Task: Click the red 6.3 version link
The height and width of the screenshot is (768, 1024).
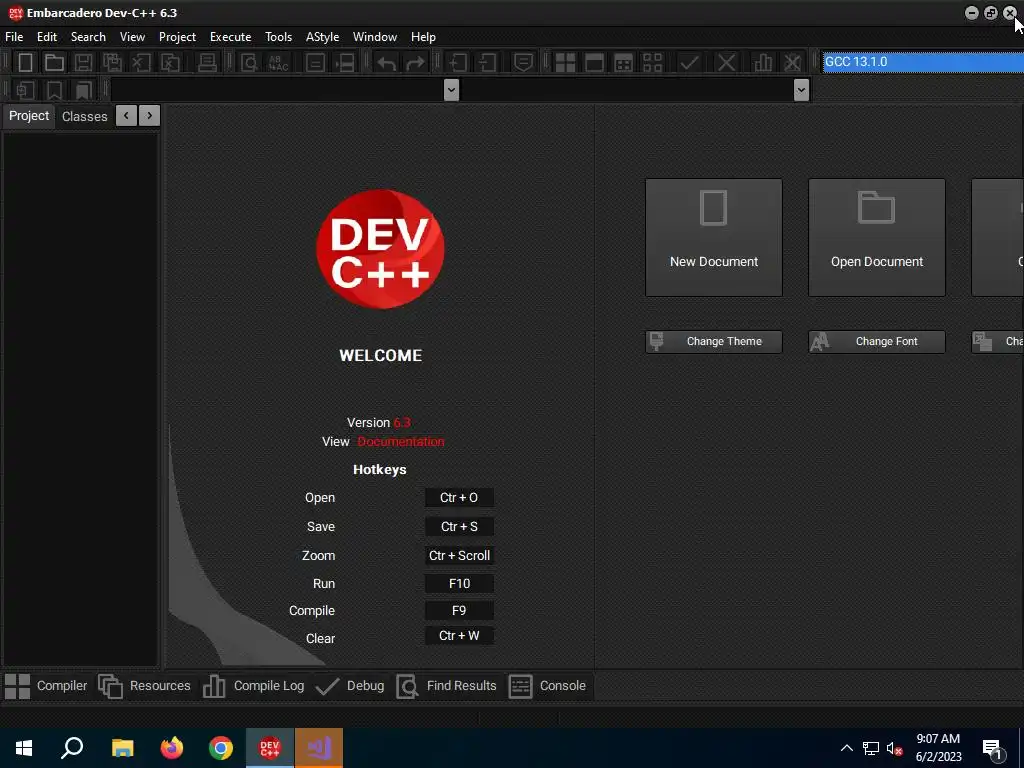Action: [402, 423]
